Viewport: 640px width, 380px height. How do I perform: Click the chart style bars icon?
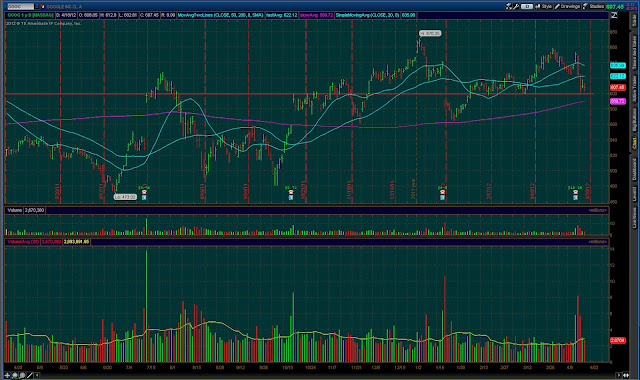tap(538, 6)
